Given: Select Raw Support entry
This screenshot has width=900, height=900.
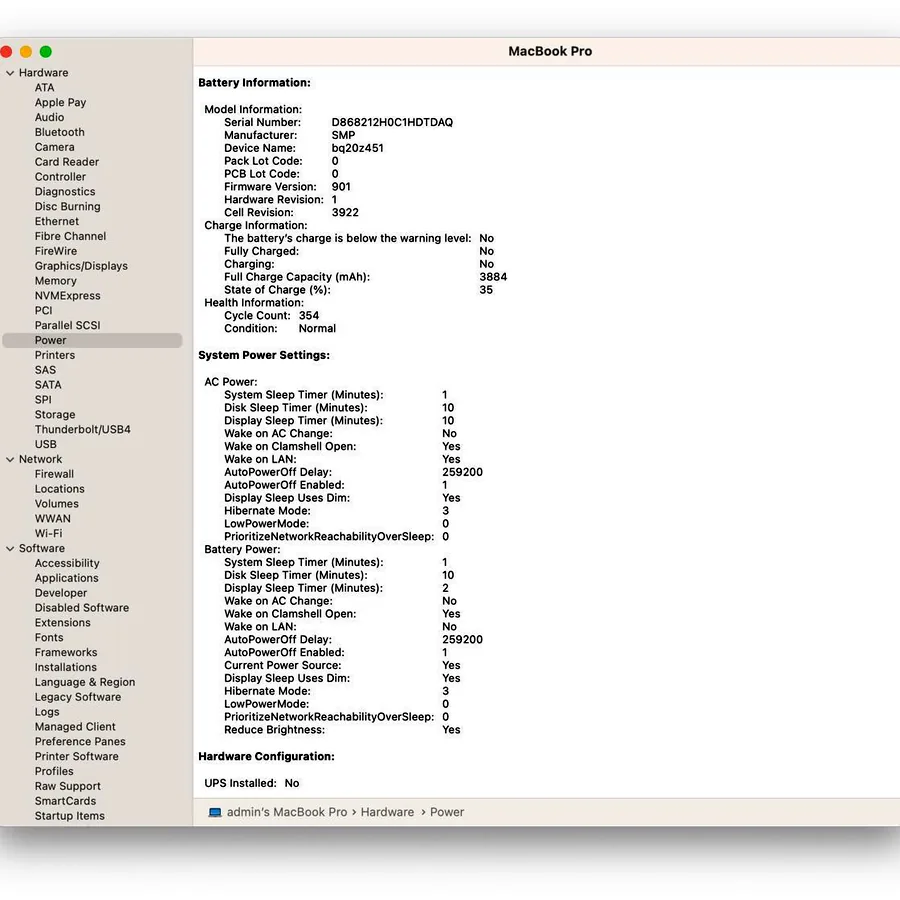Looking at the screenshot, I should 67,786.
